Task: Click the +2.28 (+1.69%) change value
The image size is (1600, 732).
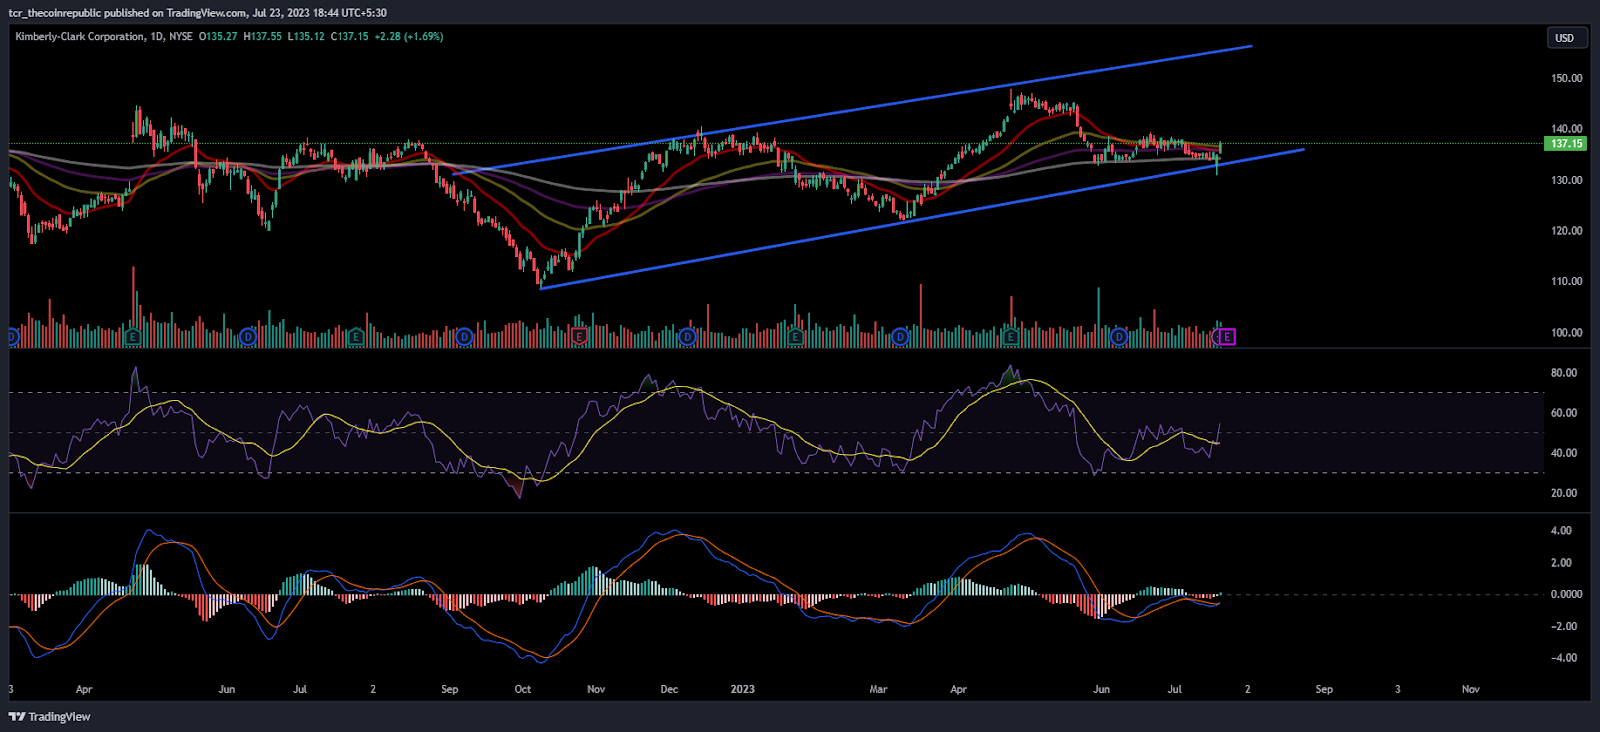Action: click(409, 36)
